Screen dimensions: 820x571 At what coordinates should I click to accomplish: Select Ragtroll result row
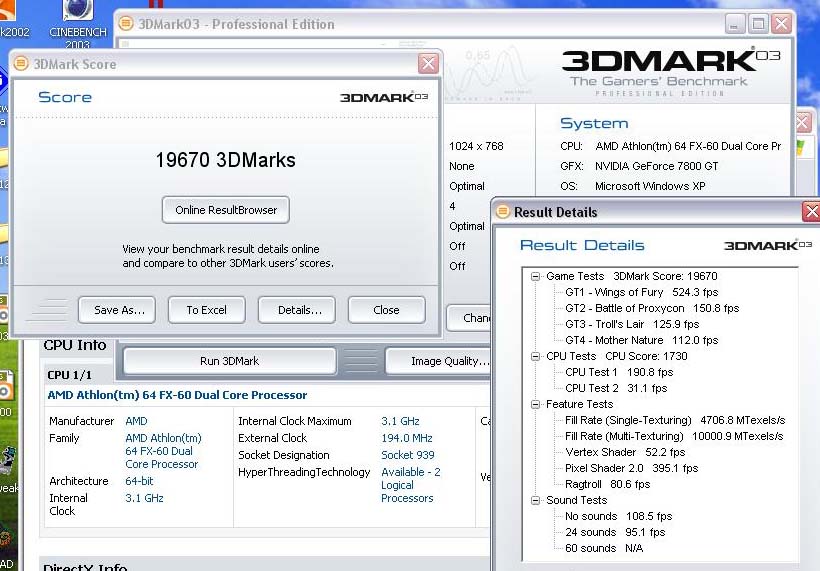pyautogui.click(x=607, y=484)
